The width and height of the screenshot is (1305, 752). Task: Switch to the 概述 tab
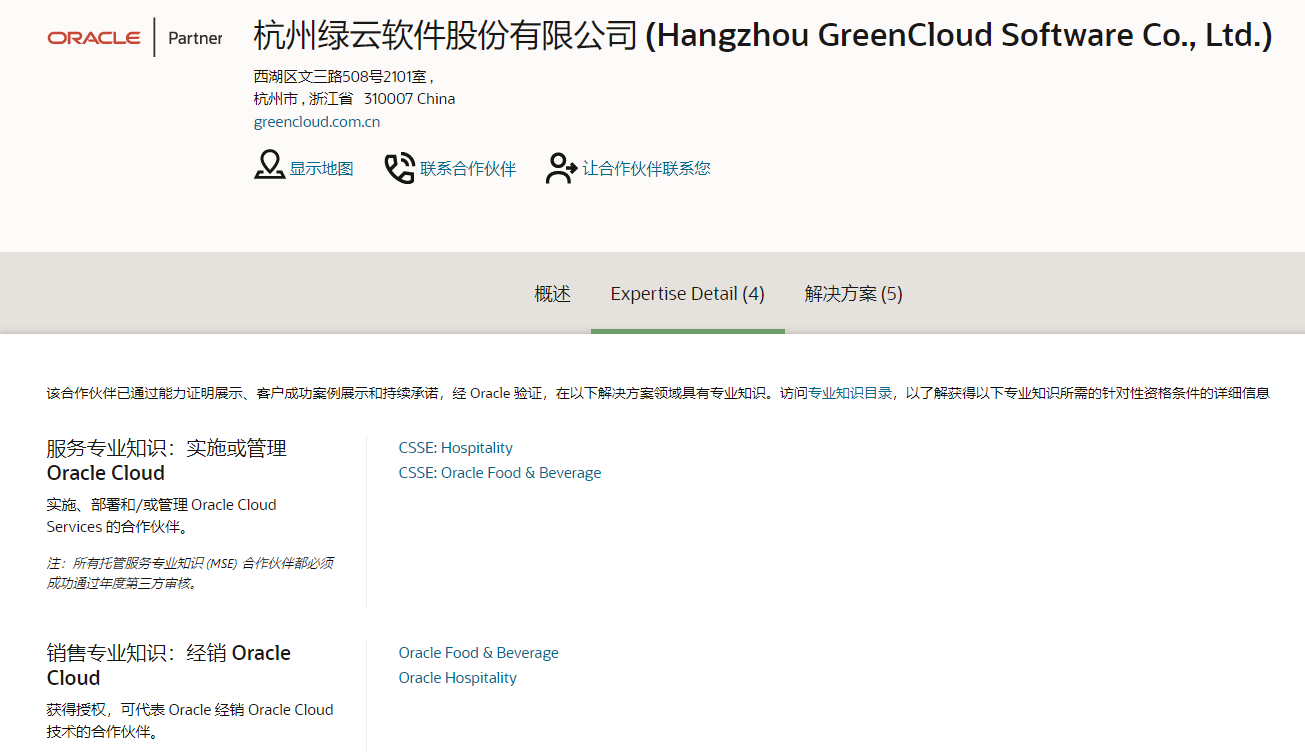click(552, 294)
